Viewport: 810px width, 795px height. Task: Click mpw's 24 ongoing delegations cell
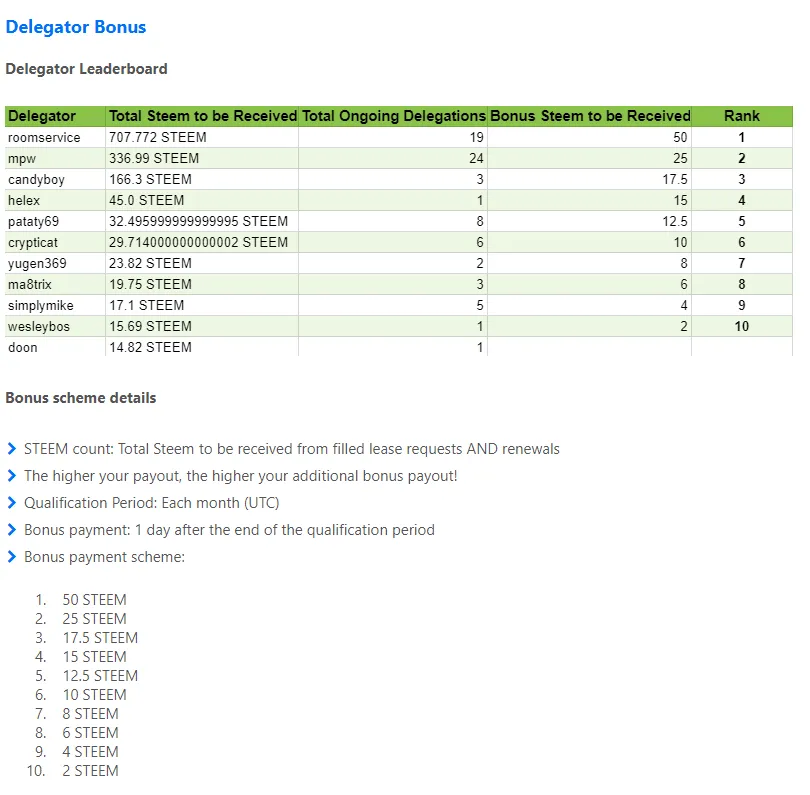tap(393, 159)
